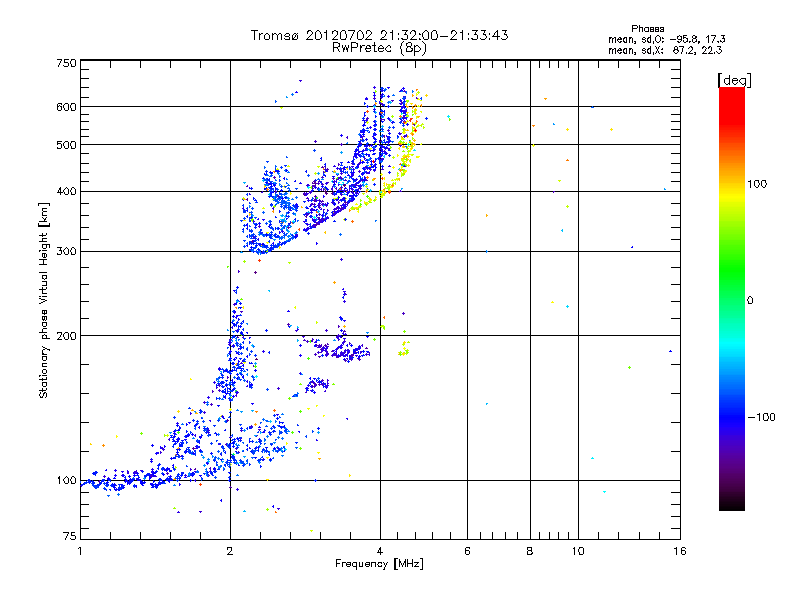Click the 'mean, sd,X: 87.2, 22.3' statistic
Screen dimensions: 800x600
[665, 50]
